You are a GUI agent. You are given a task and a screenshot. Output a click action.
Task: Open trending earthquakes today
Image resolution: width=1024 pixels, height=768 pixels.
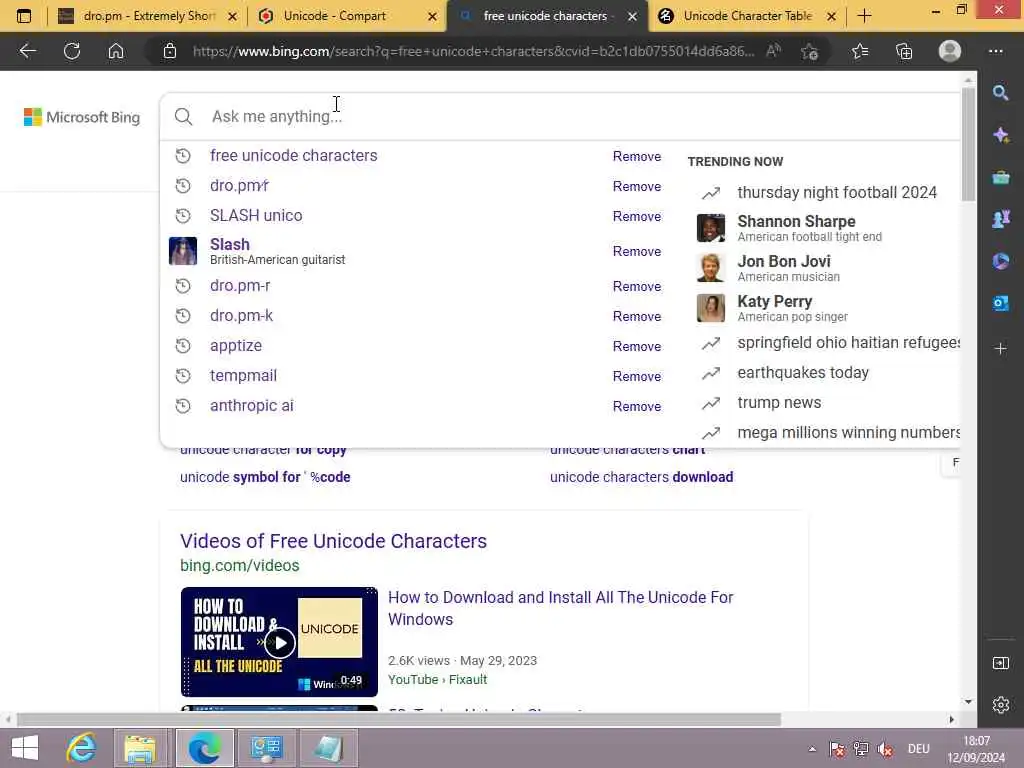(x=803, y=373)
